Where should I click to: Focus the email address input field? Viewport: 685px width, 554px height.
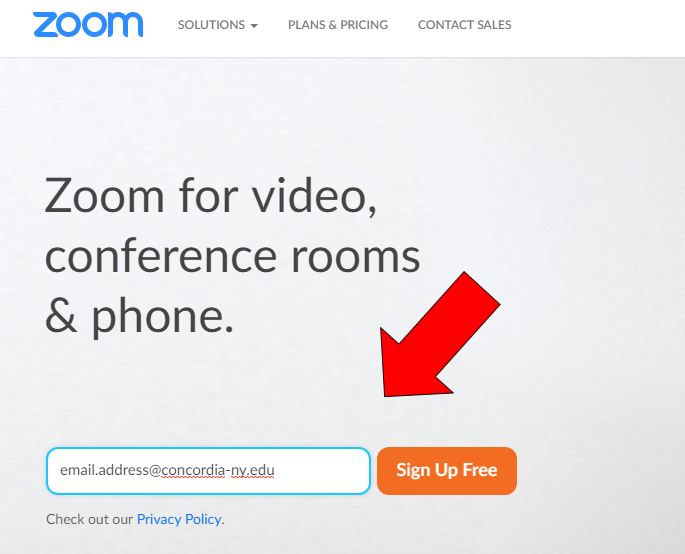[208, 471]
